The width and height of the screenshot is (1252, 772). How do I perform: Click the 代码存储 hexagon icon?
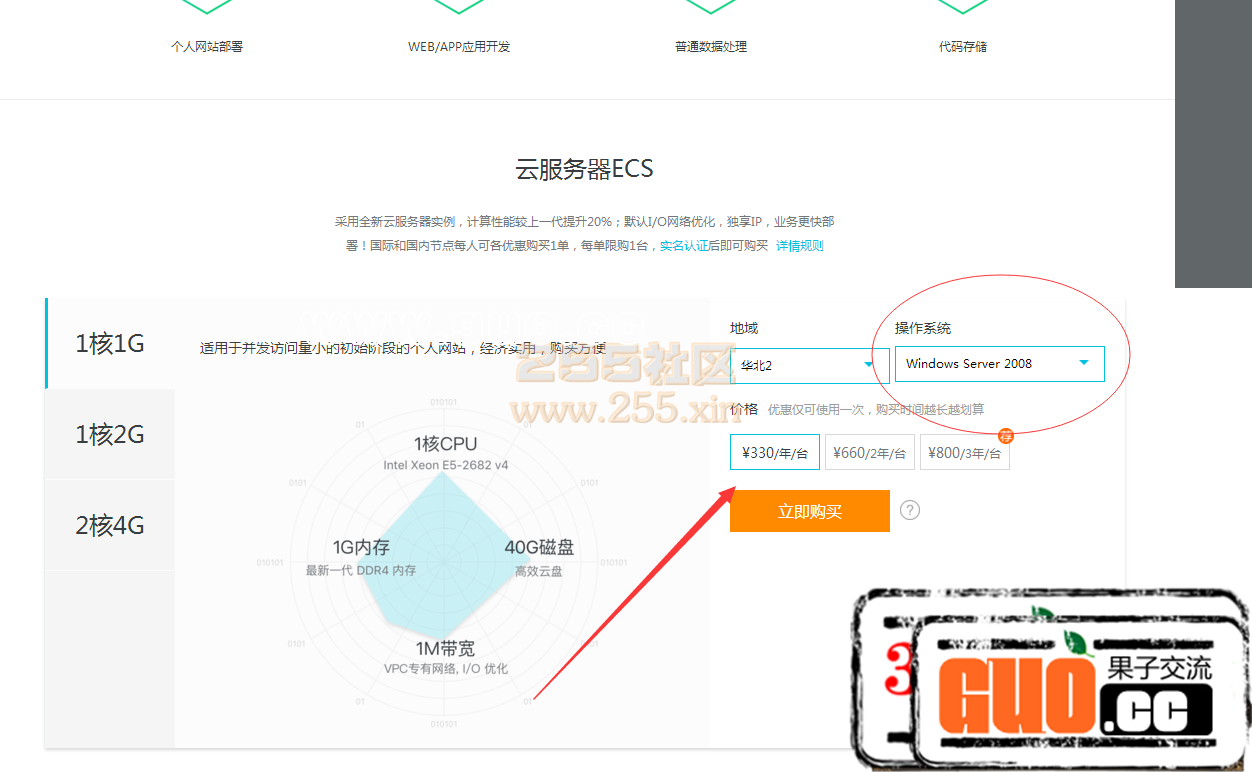(x=963, y=5)
